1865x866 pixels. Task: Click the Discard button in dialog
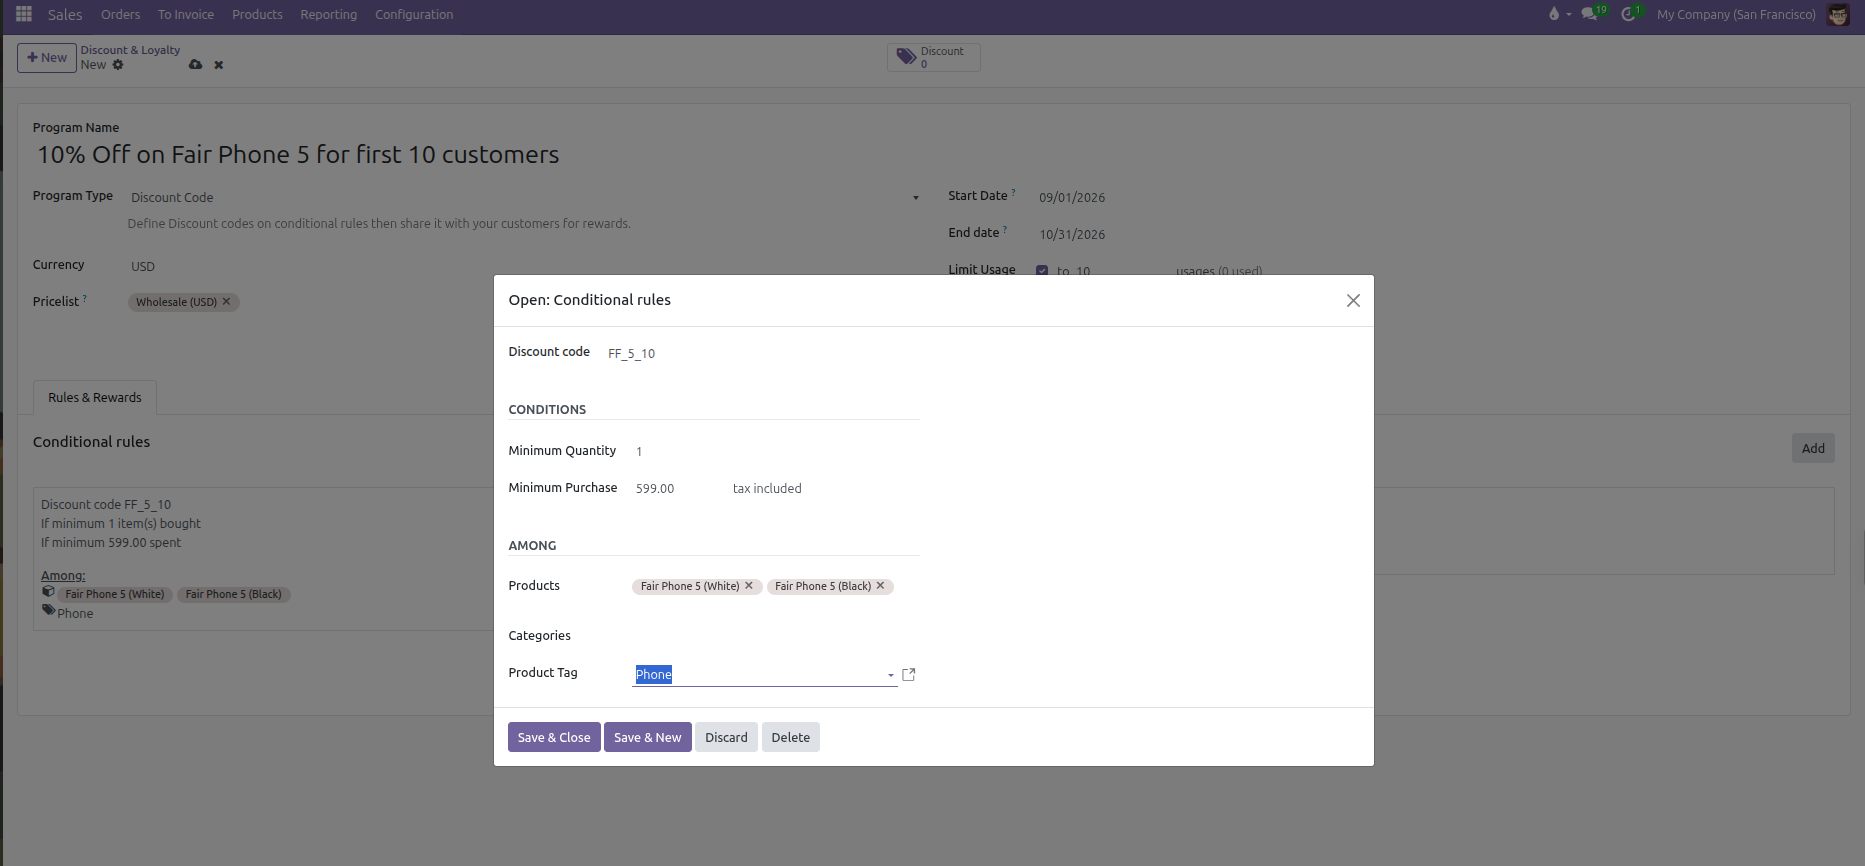tap(726, 737)
